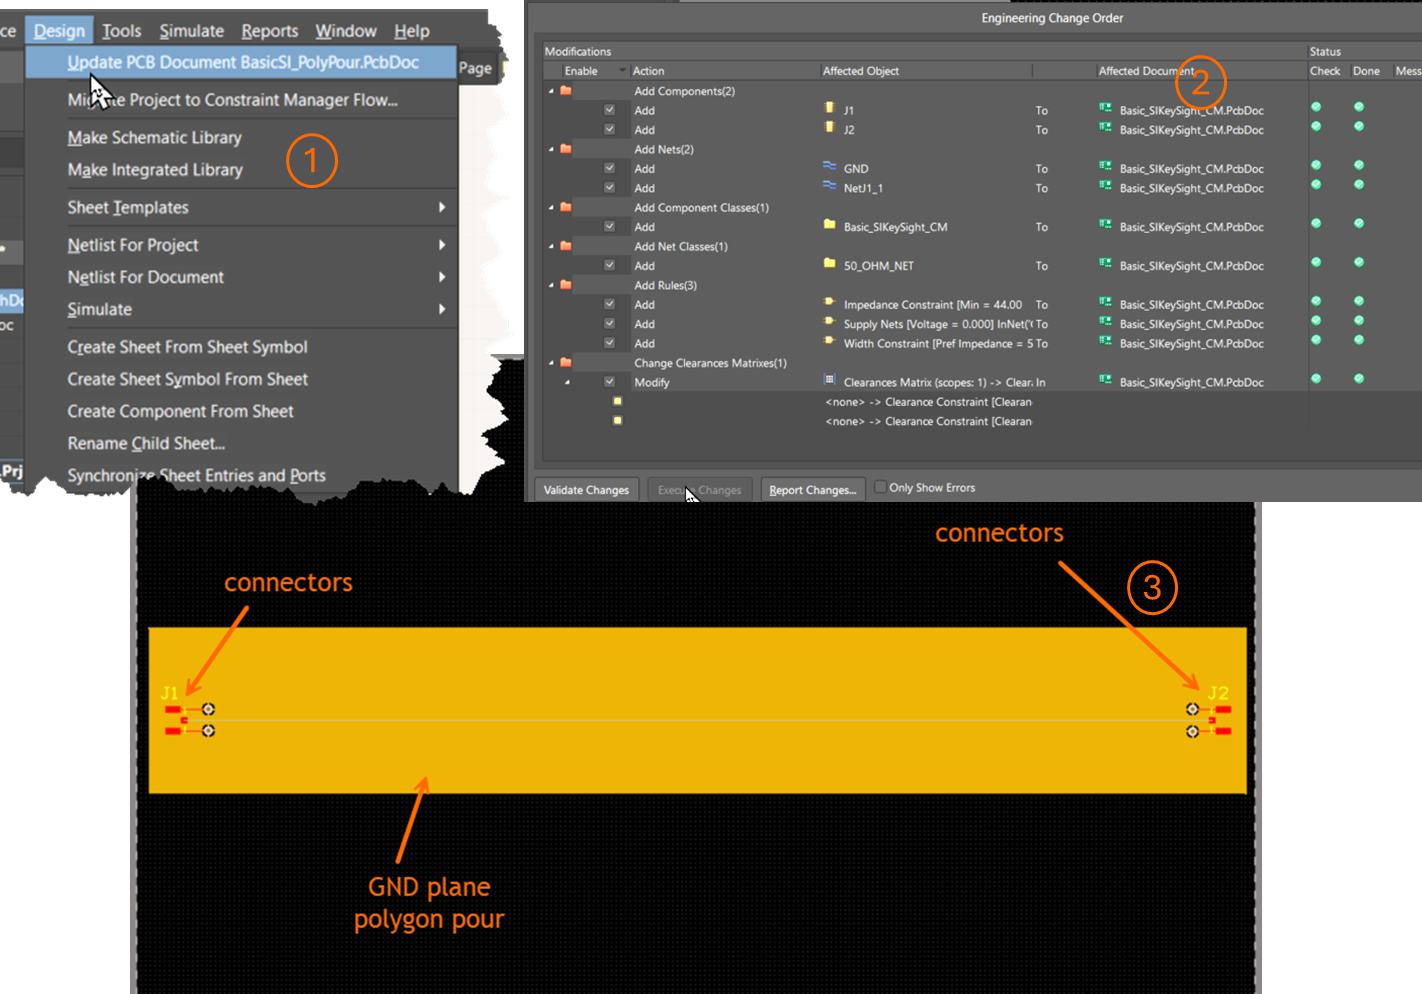Collapse the Add Components(2) group
The height and width of the screenshot is (994, 1422).
[551, 91]
